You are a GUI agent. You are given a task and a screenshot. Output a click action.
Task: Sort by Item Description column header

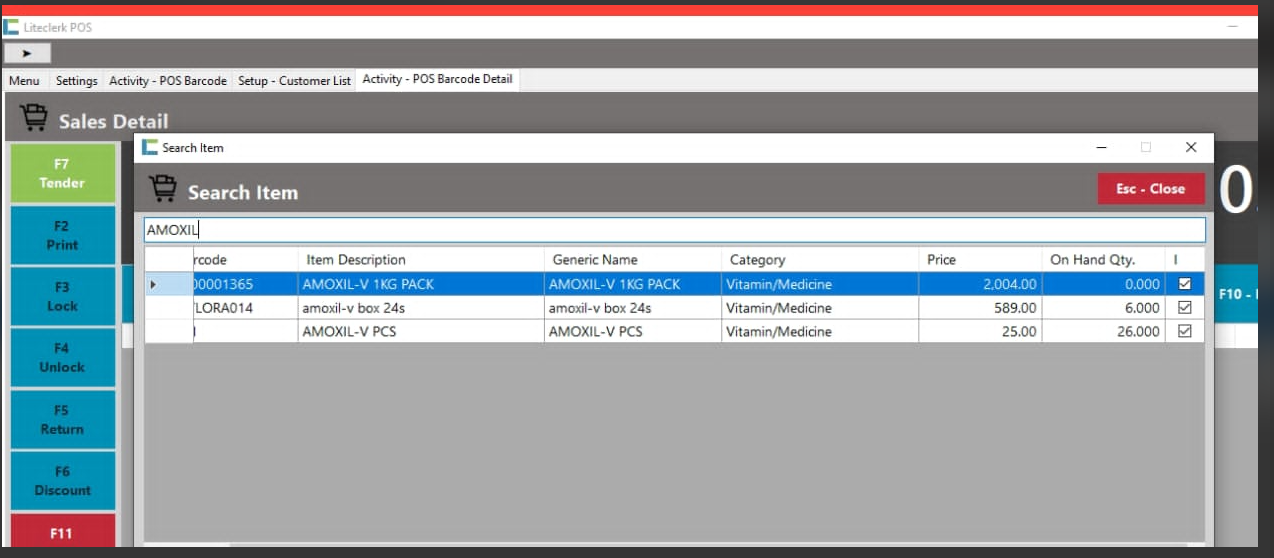(x=421, y=260)
